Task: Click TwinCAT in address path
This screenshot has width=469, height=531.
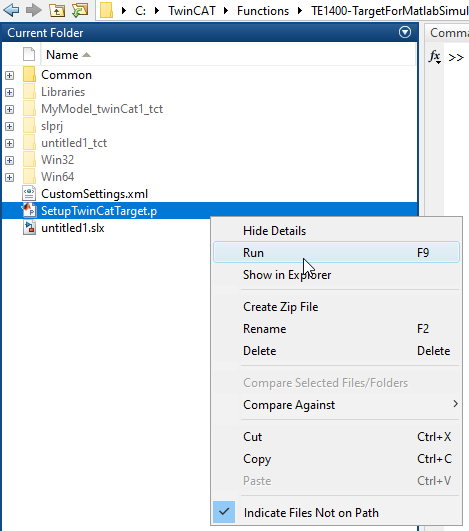Action: click(192, 11)
